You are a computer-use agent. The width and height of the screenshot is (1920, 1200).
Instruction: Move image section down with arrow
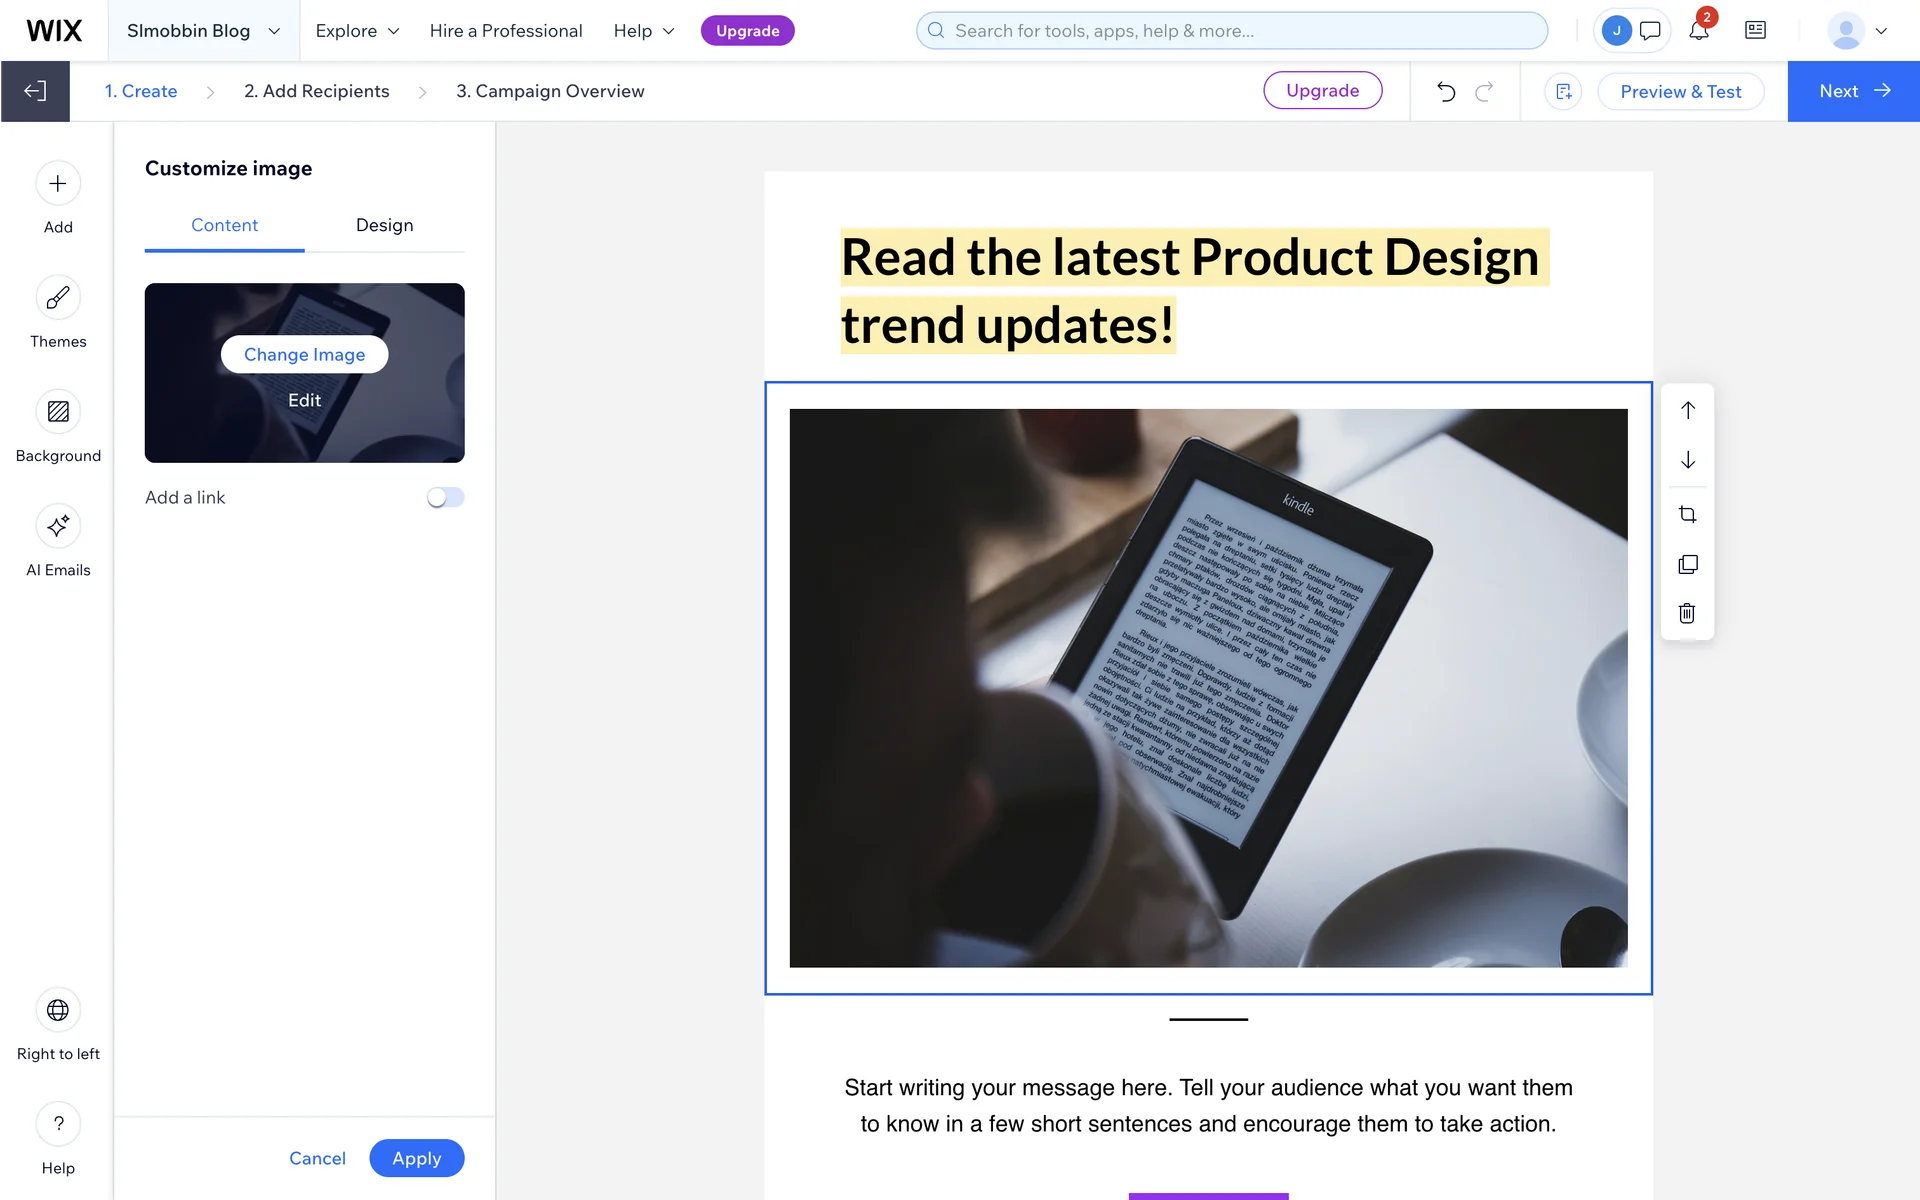[1687, 460]
